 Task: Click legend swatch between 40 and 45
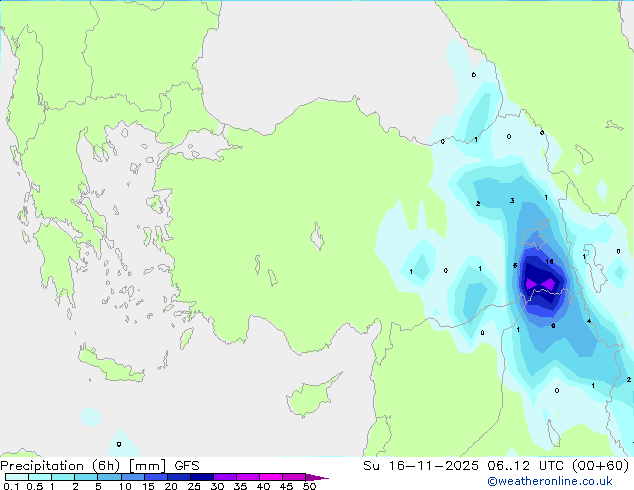tap(271, 477)
